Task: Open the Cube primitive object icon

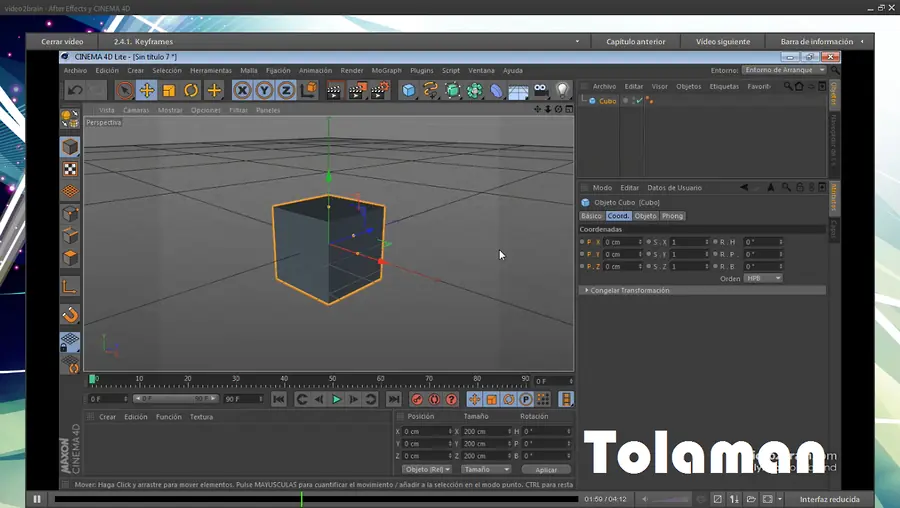Action: 409,91
